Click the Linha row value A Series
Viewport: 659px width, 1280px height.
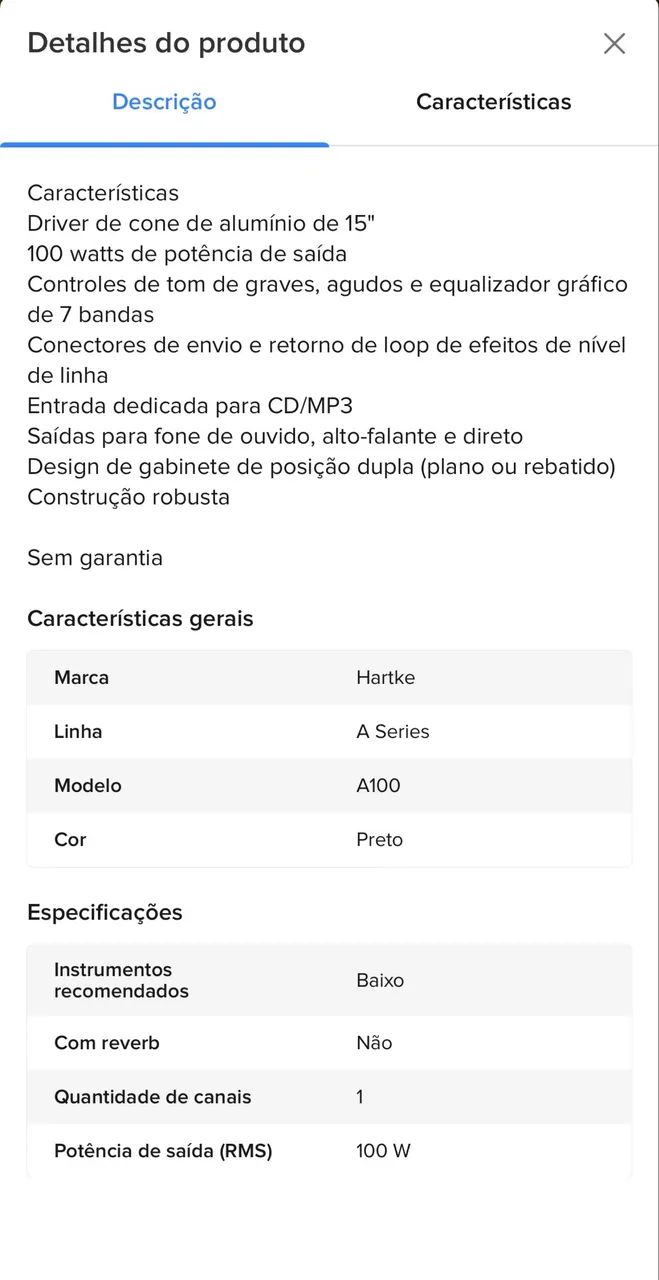393,731
